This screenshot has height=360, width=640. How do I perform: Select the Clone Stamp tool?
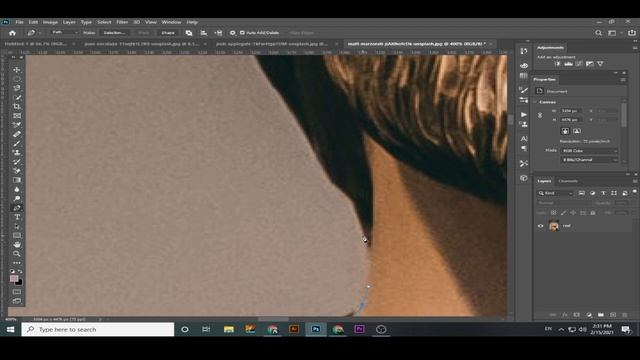pos(17,153)
